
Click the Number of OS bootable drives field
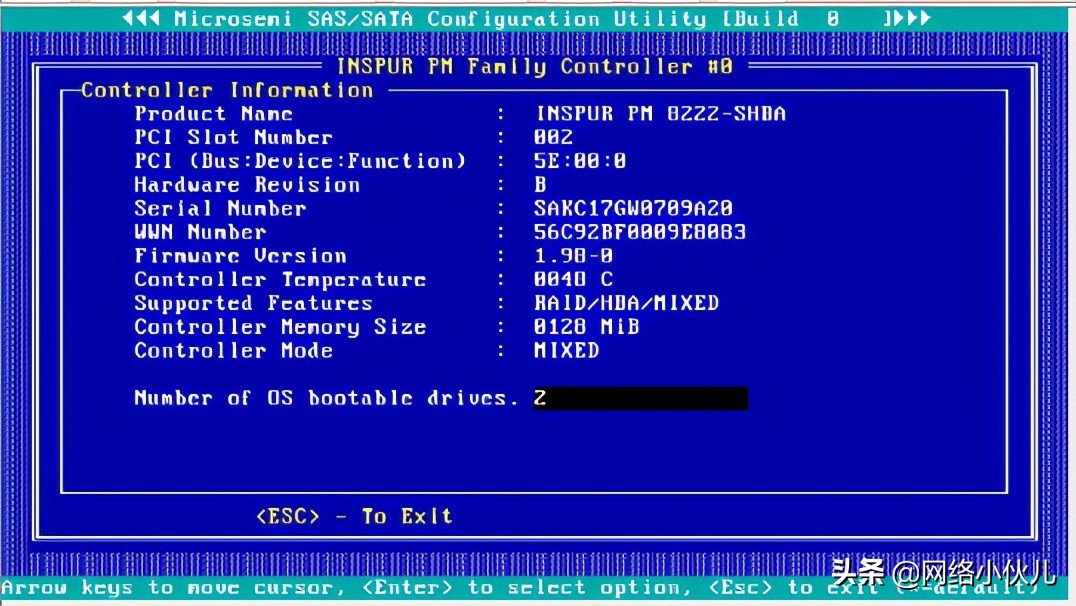tap(640, 398)
